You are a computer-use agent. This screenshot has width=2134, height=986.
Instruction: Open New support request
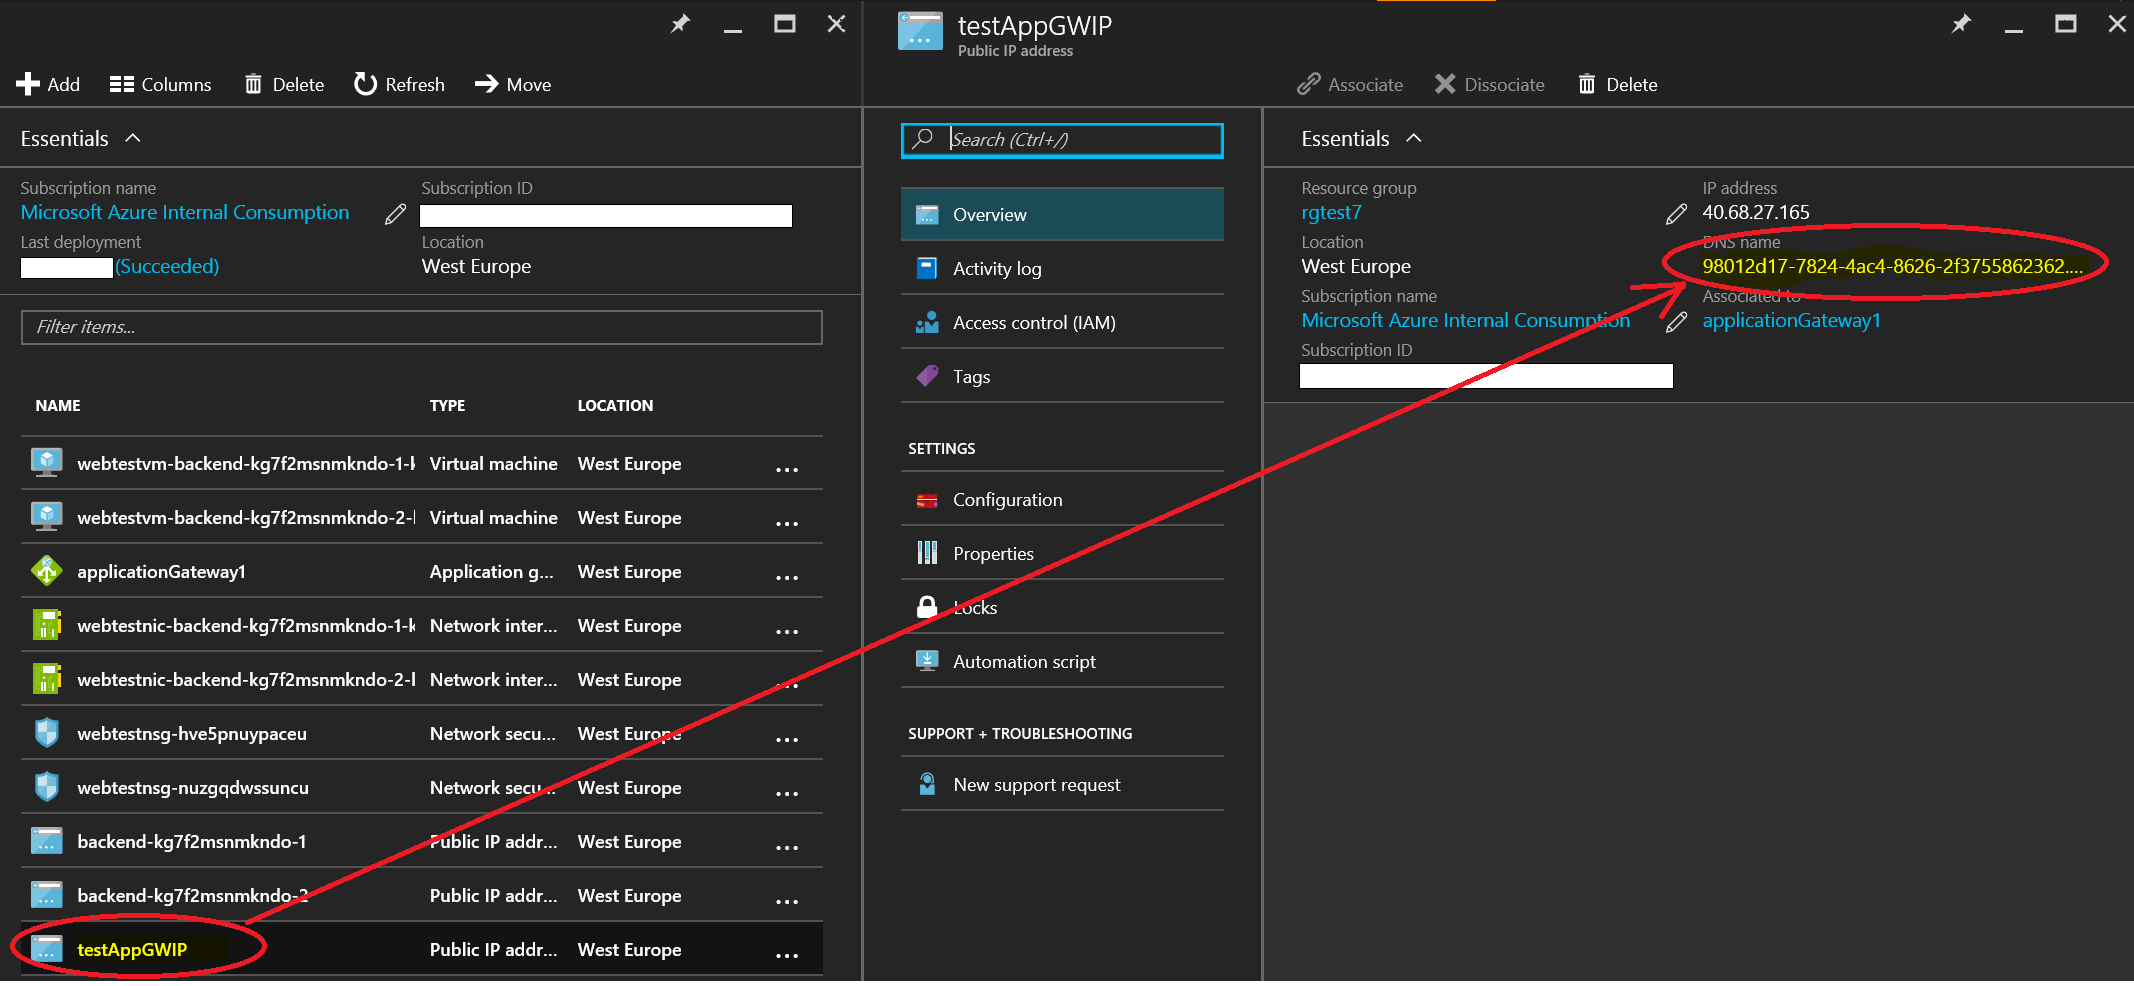[x=1062, y=784]
